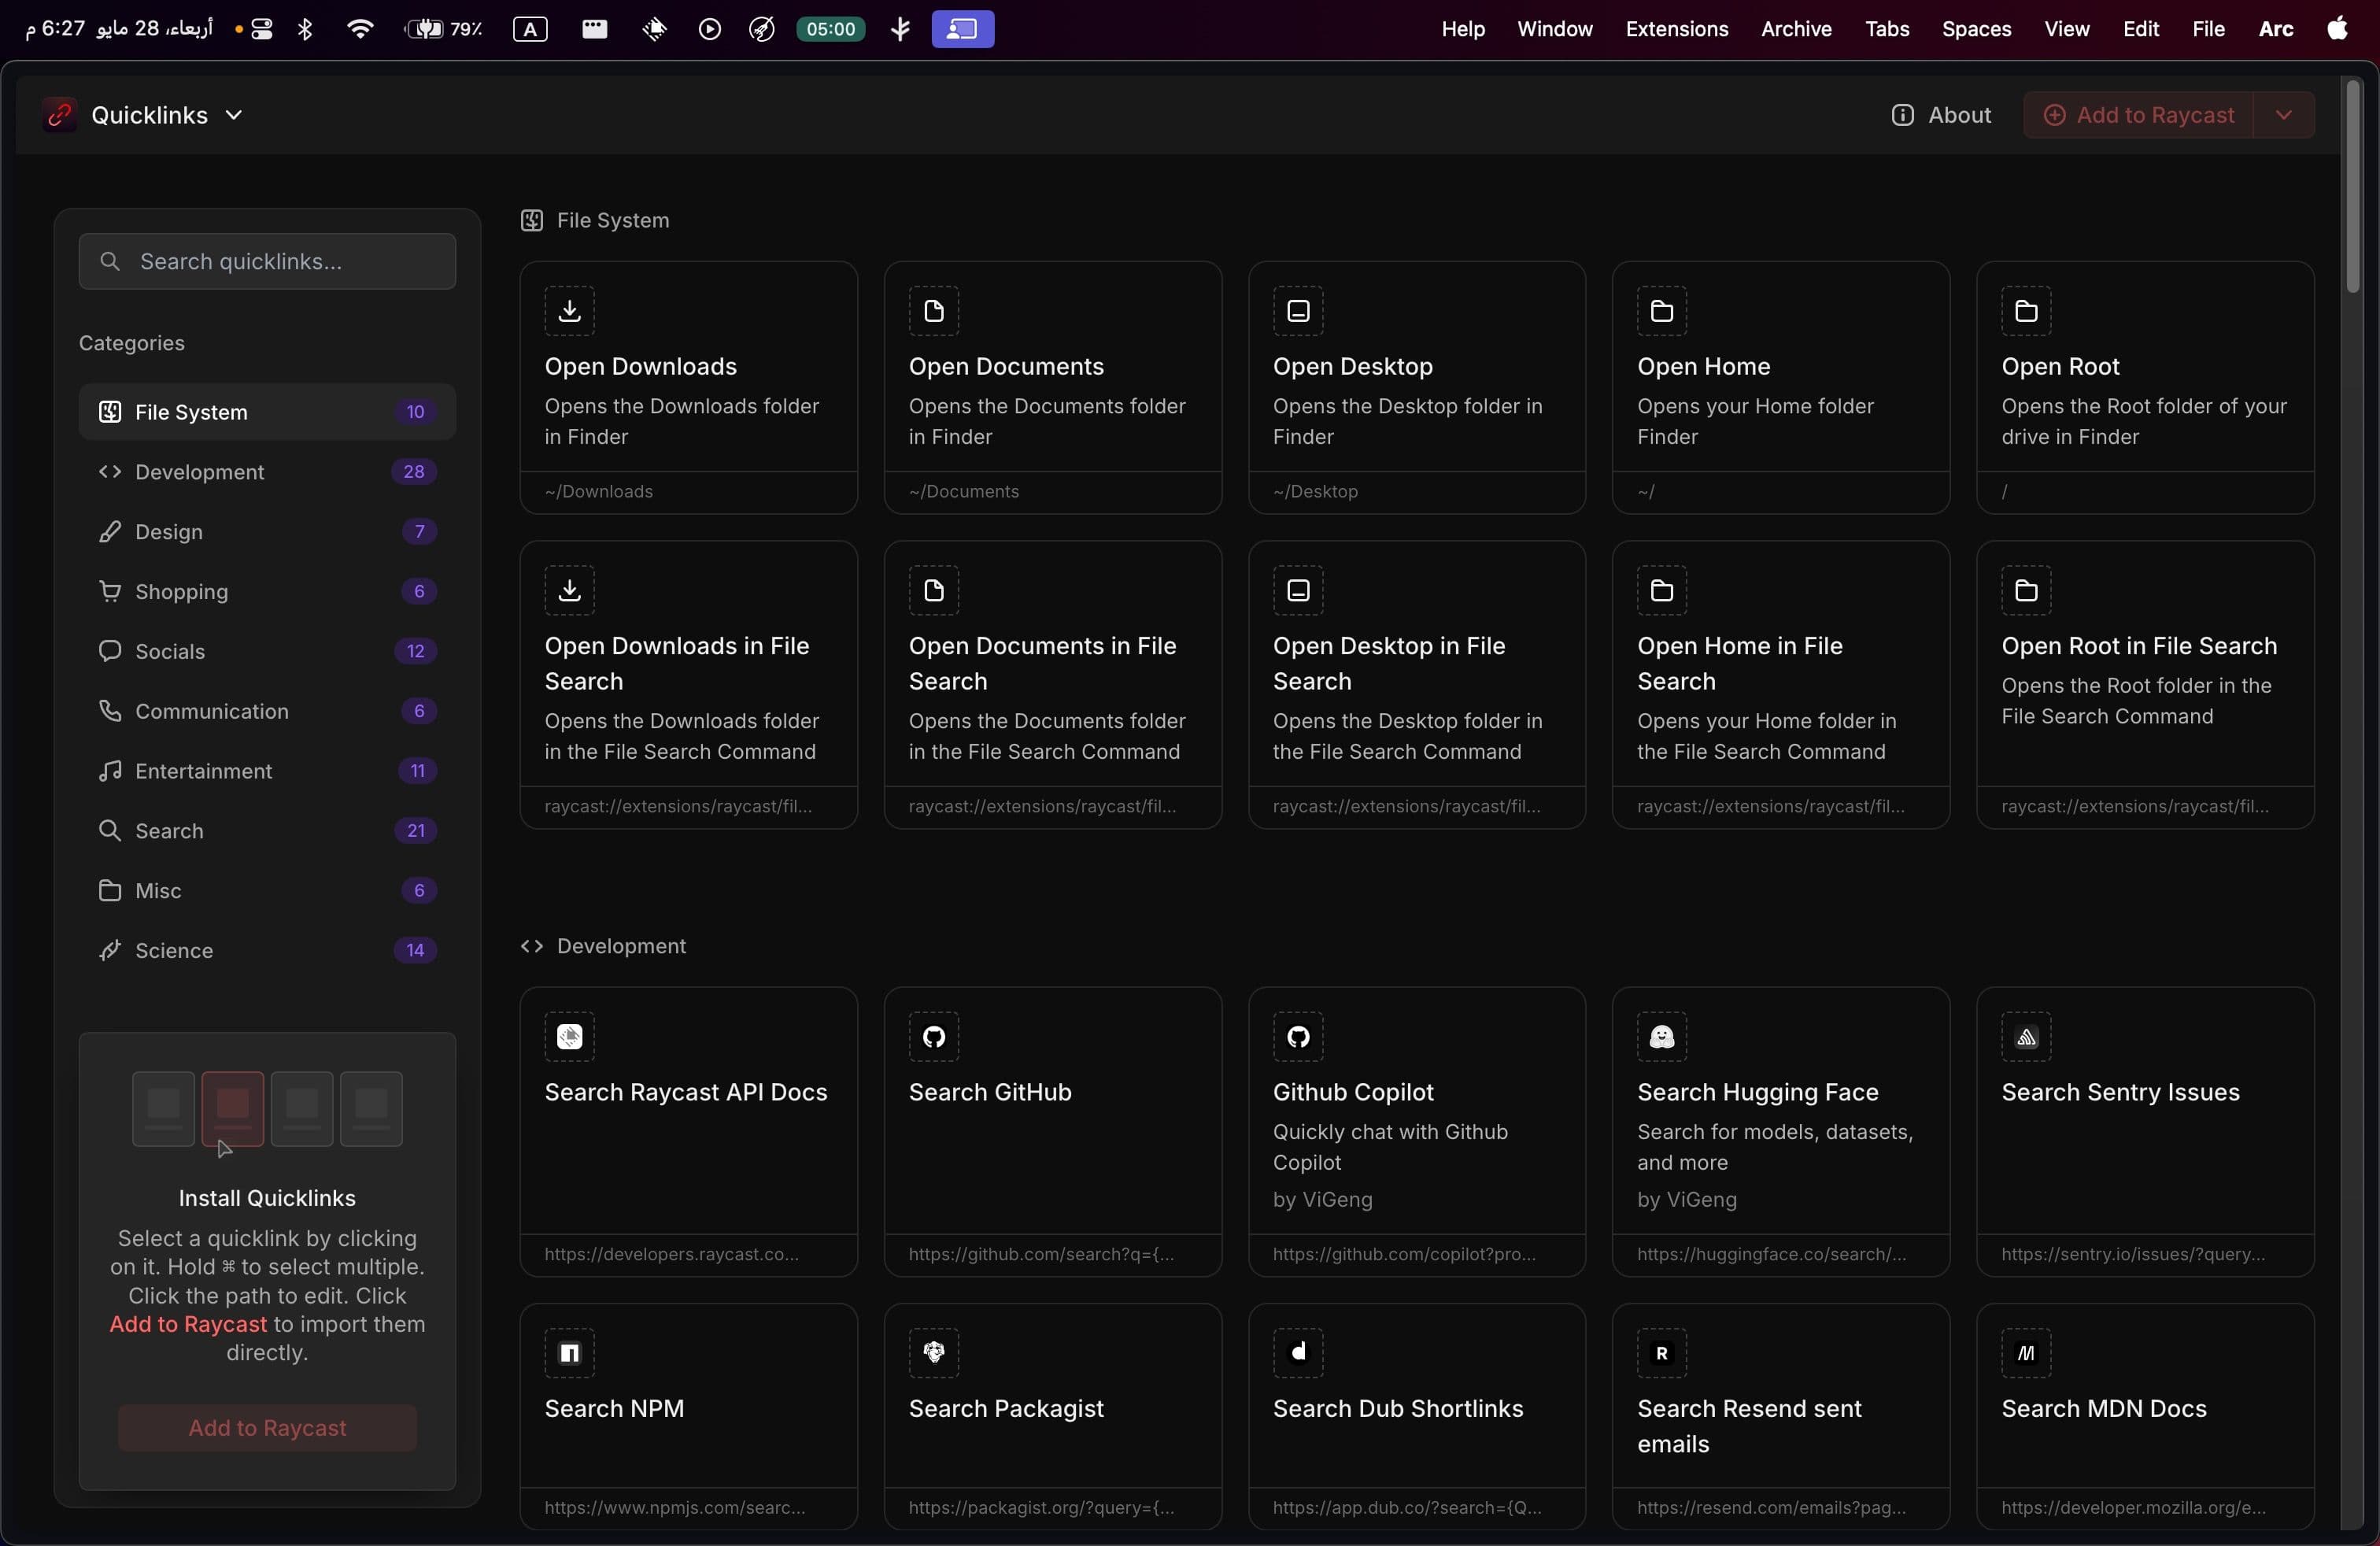2380x1546 pixels.
Task: Click the Dub icon on Search Dub Shortlinks
Action: click(x=1297, y=1353)
